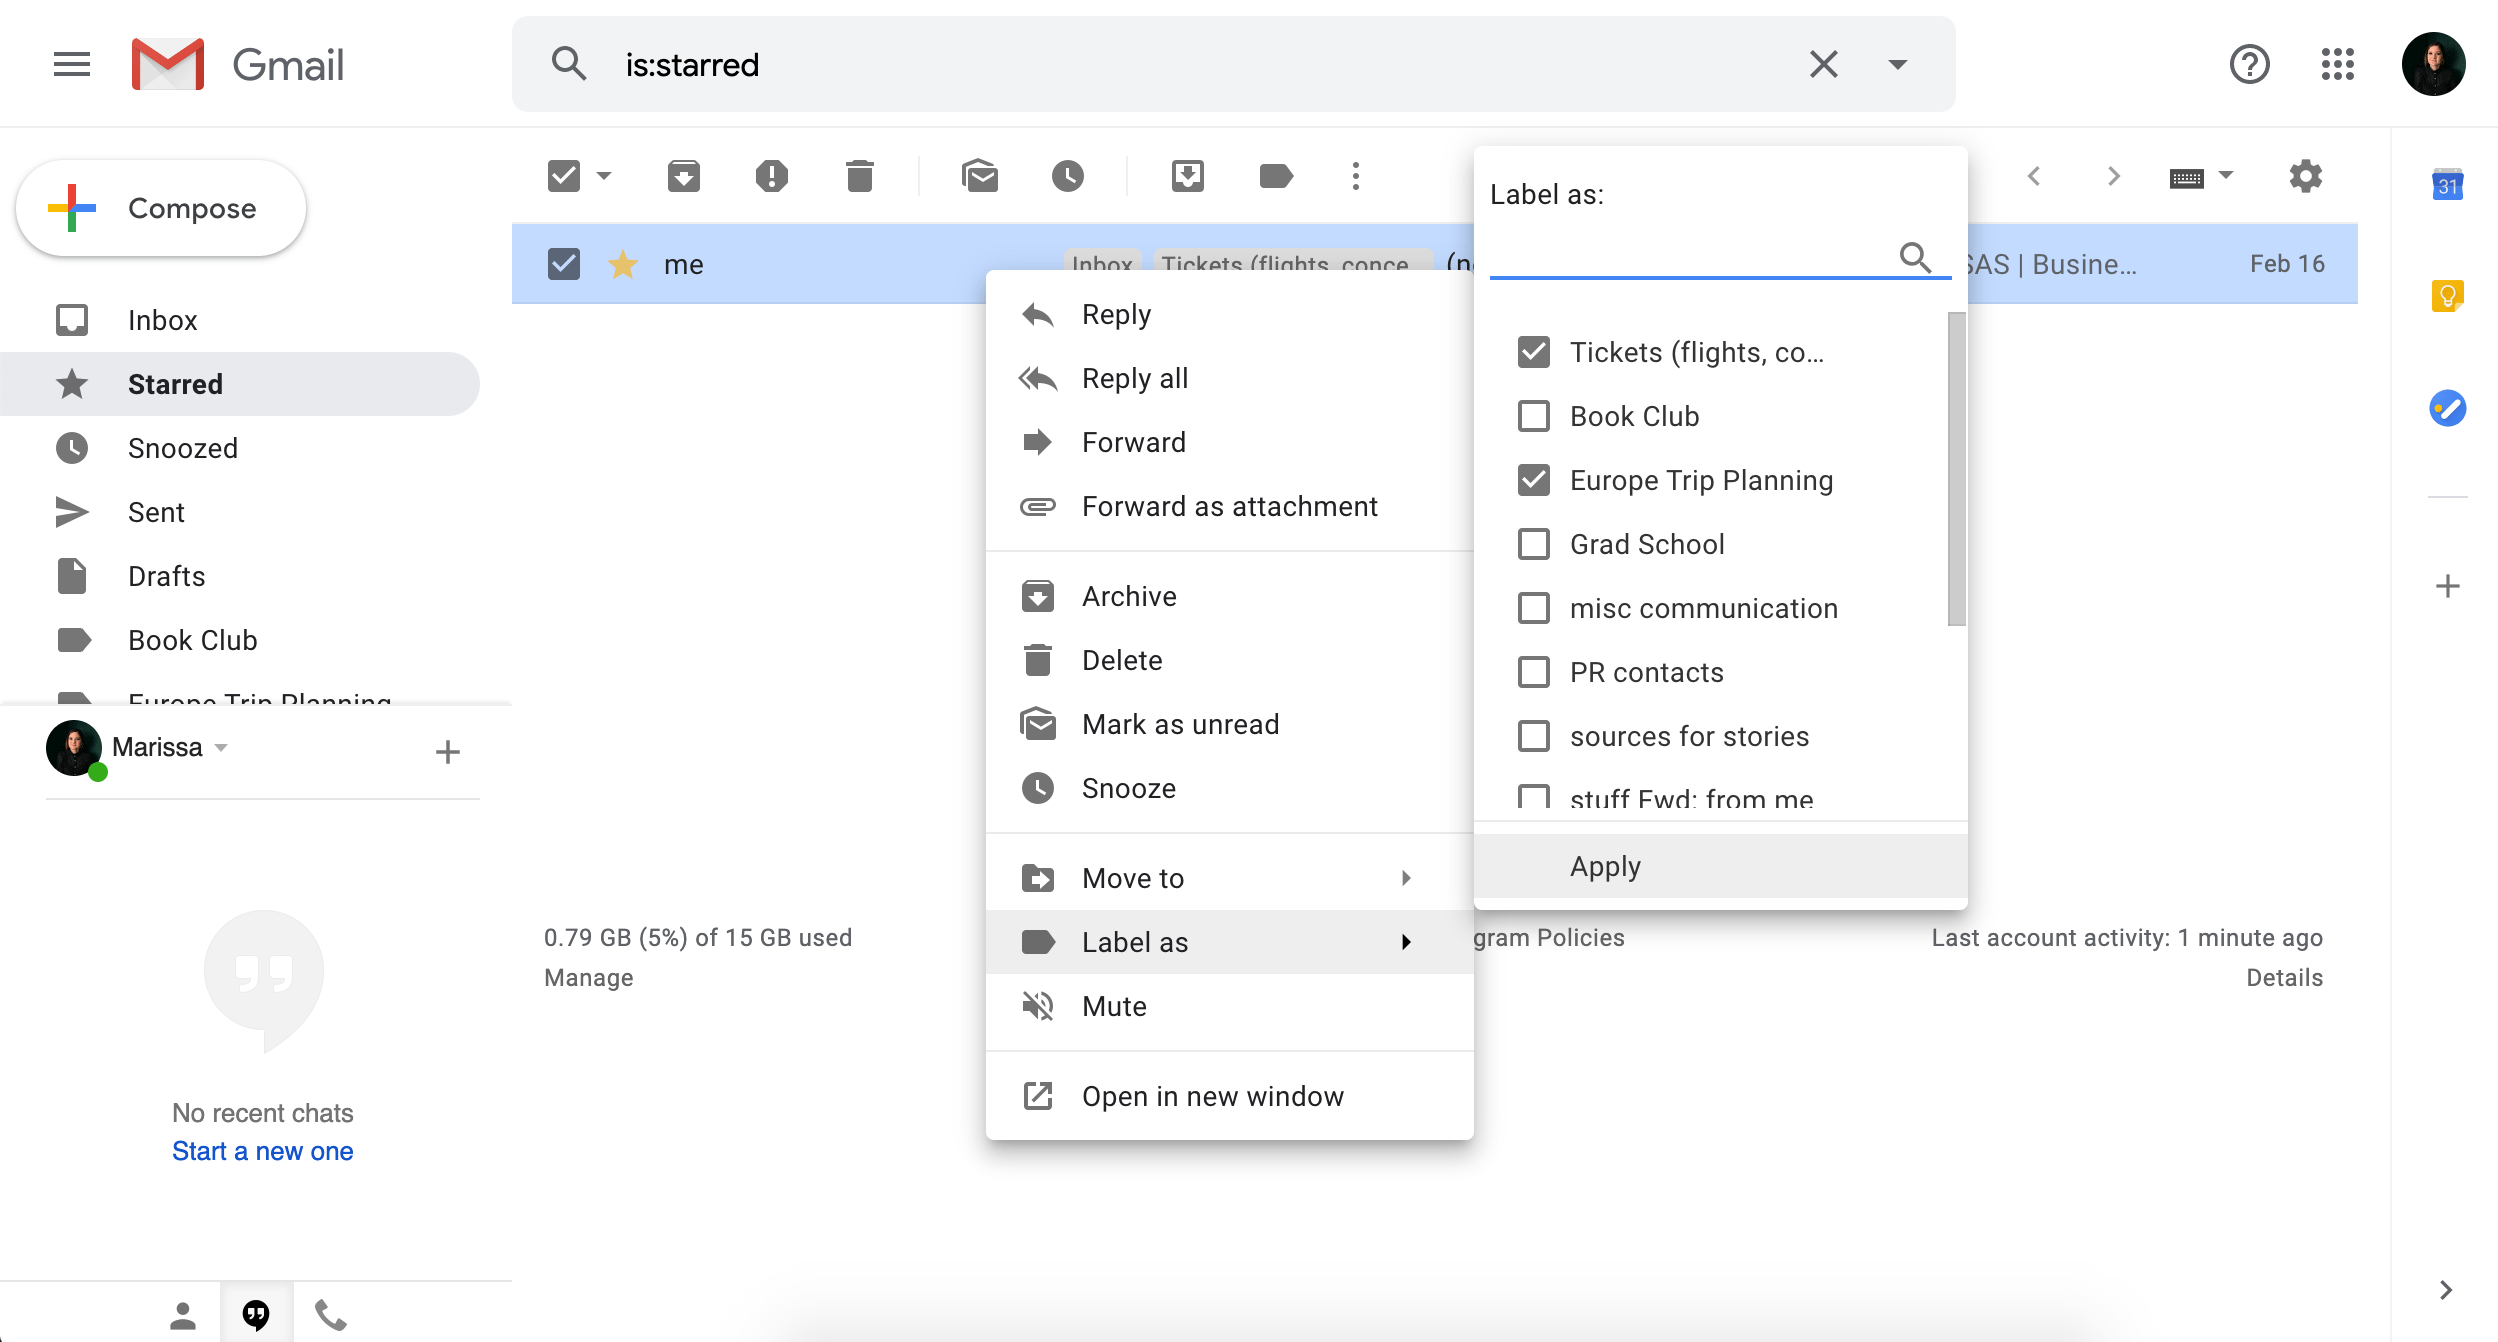Viewport: 2498px width, 1342px height.
Task: Expand the search options dropdown arrow
Action: tap(1897, 65)
